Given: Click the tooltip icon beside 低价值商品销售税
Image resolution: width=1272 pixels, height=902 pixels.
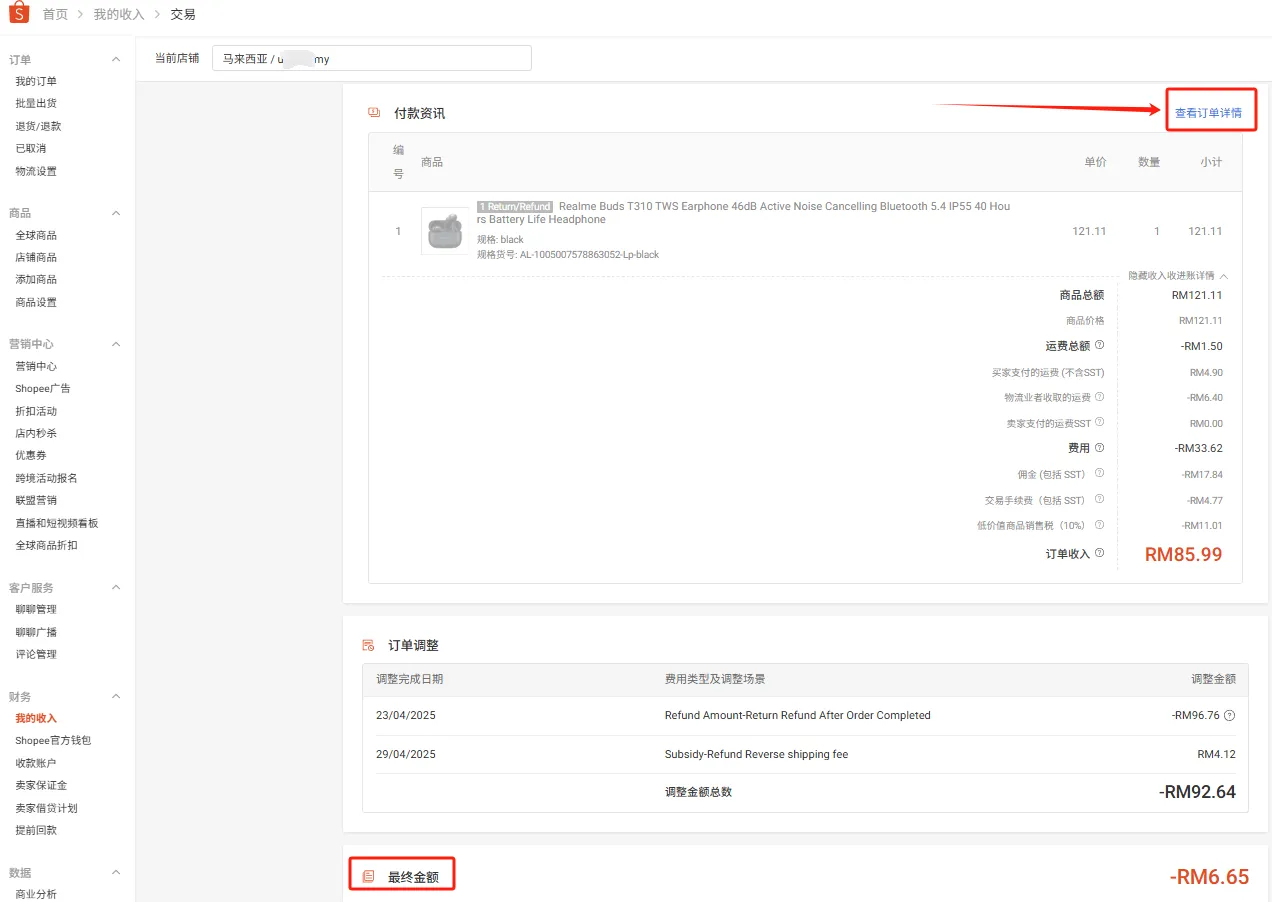Looking at the screenshot, I should click(1099, 525).
